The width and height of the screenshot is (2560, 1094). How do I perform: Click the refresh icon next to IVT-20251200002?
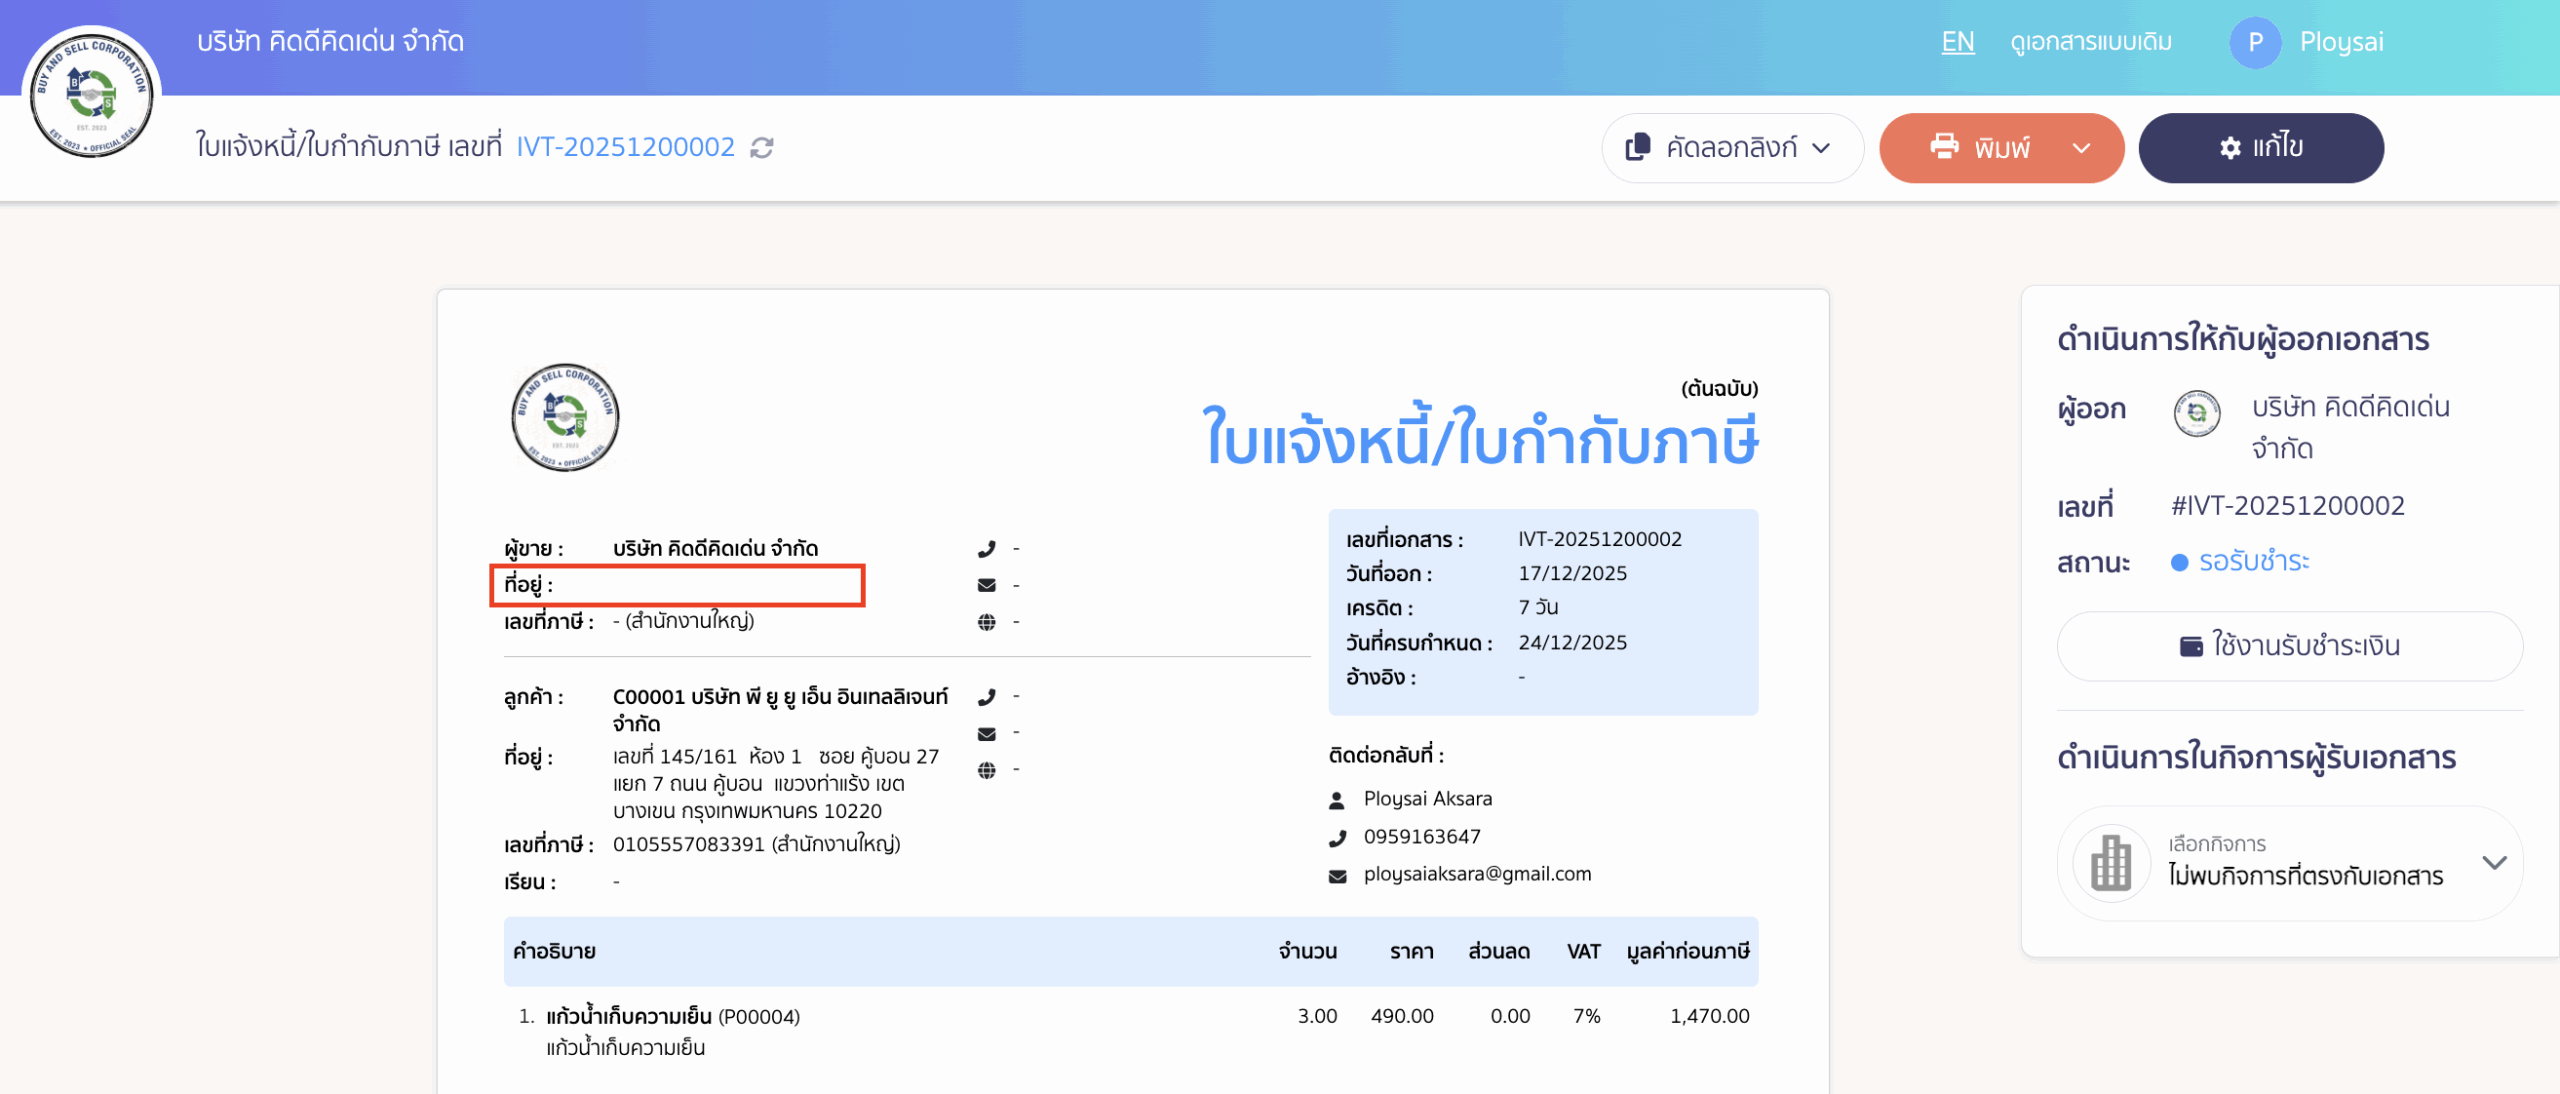[x=761, y=147]
